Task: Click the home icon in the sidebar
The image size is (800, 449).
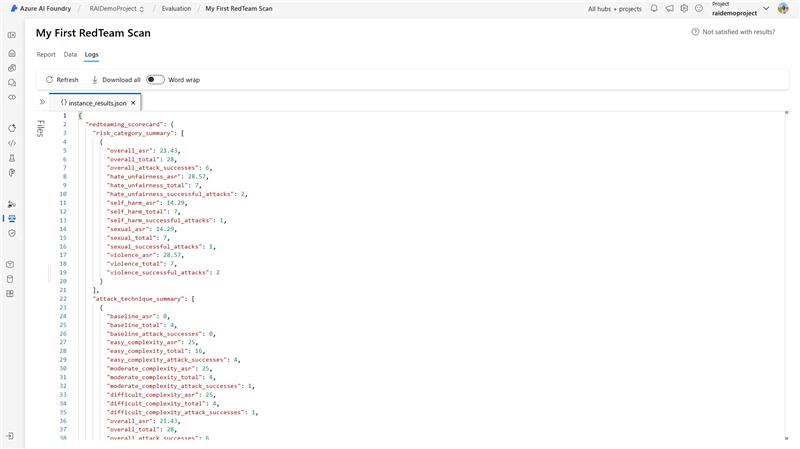Action: coord(11,53)
